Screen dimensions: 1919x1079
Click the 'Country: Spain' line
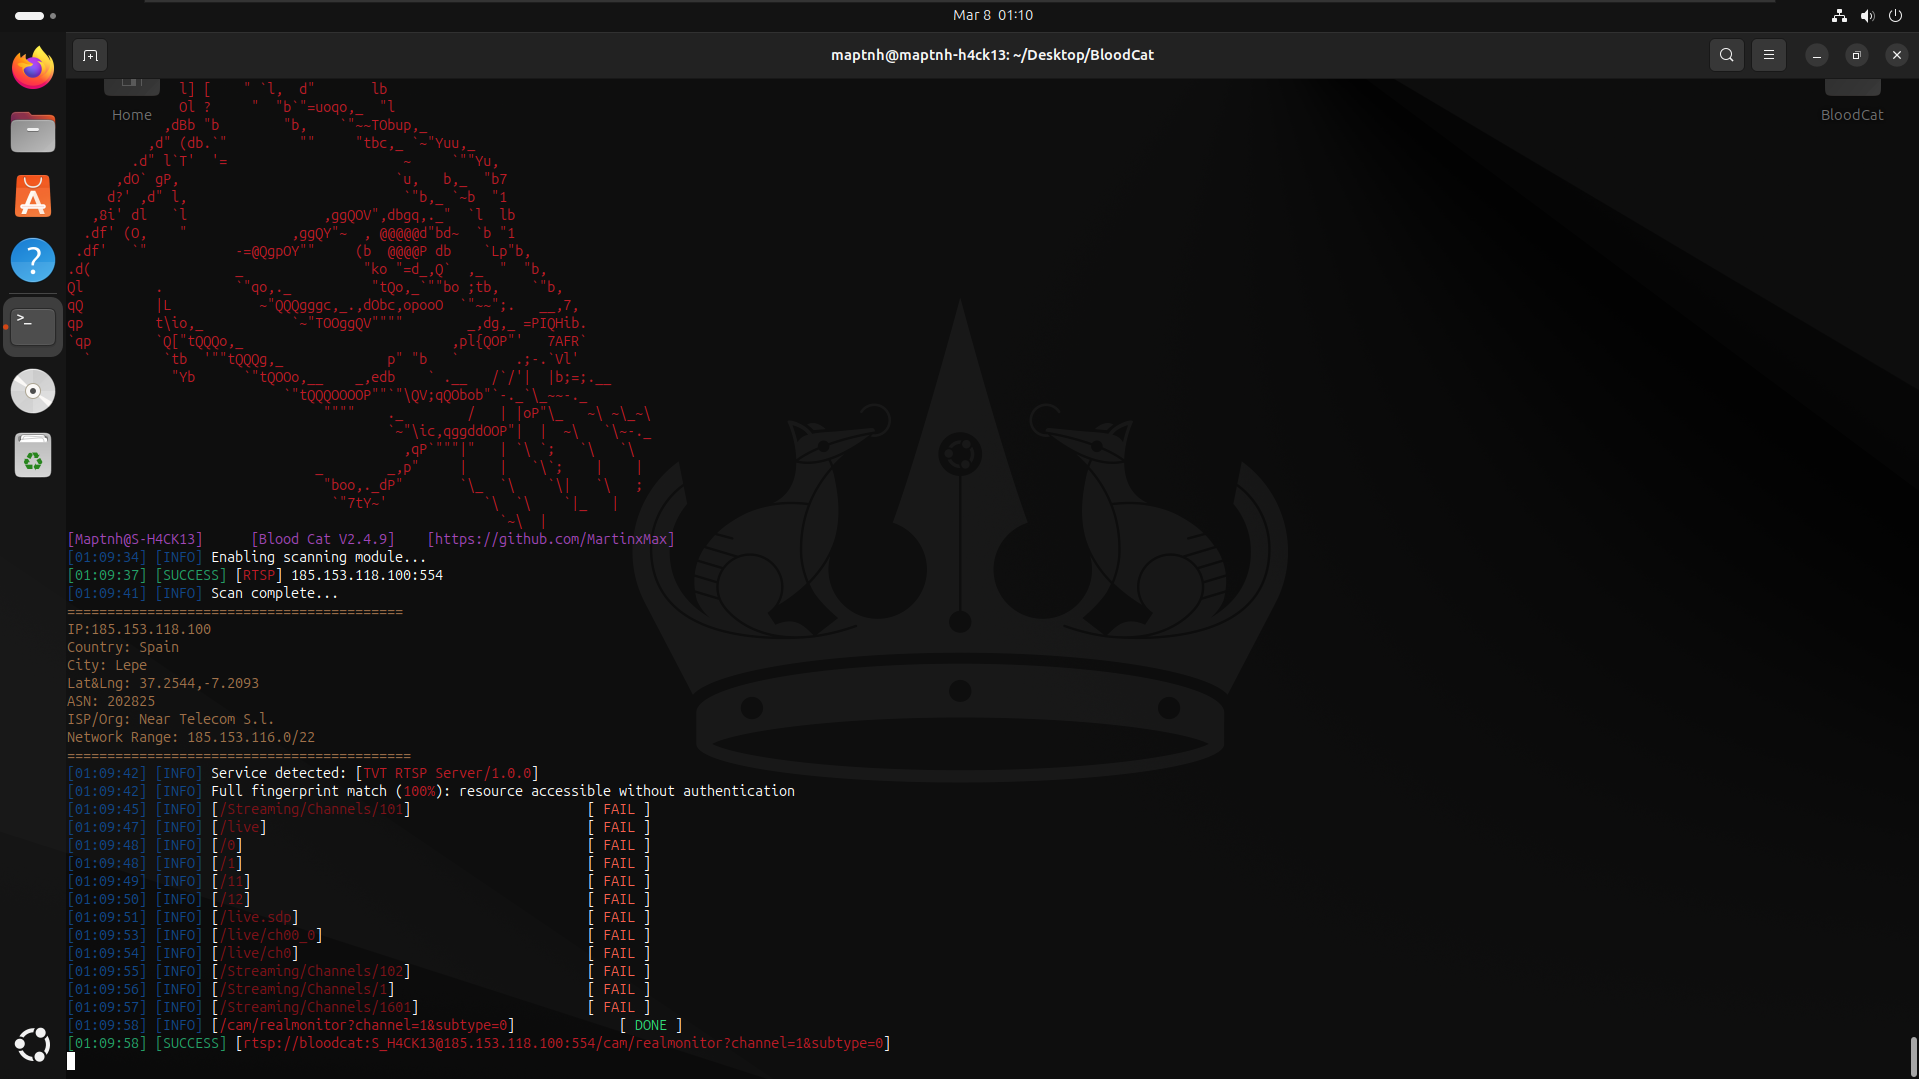[x=123, y=647]
